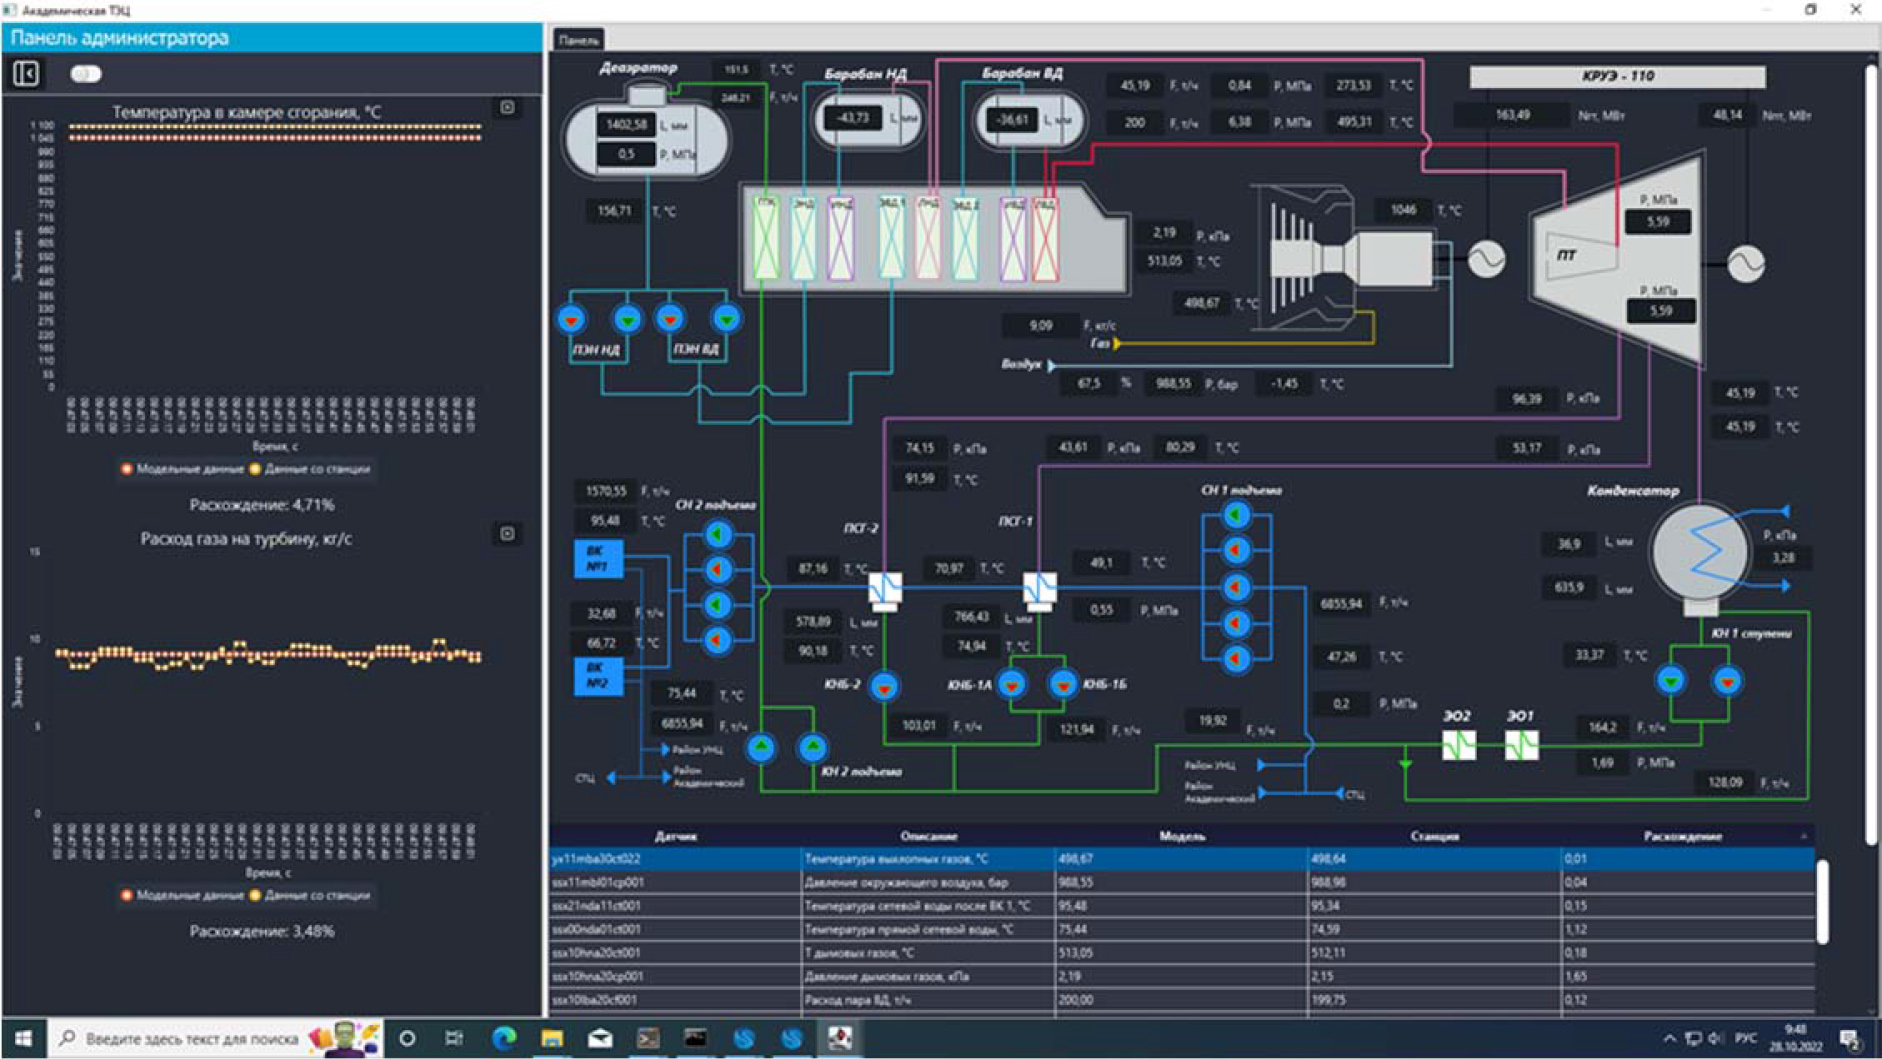Select the red ПЭН НД pump

(571, 320)
